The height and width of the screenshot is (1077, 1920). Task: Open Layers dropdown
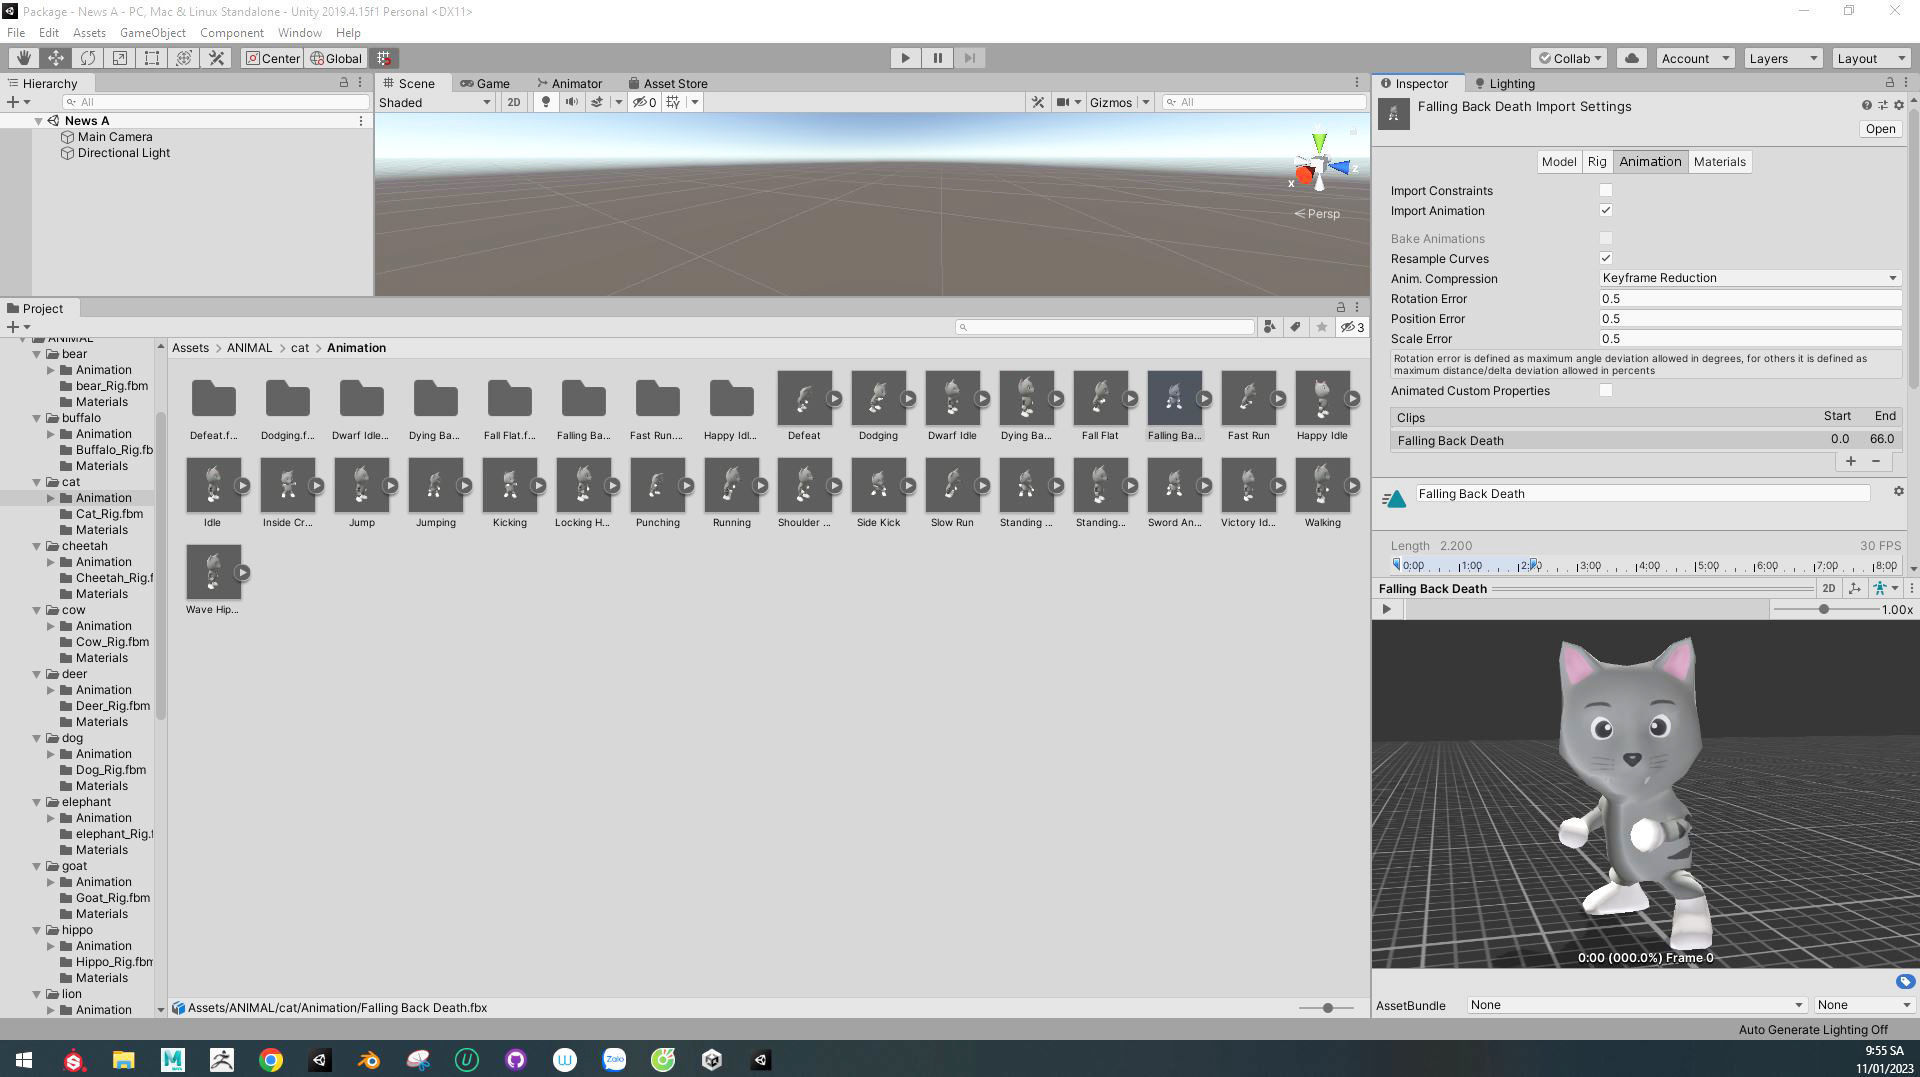(x=1783, y=58)
